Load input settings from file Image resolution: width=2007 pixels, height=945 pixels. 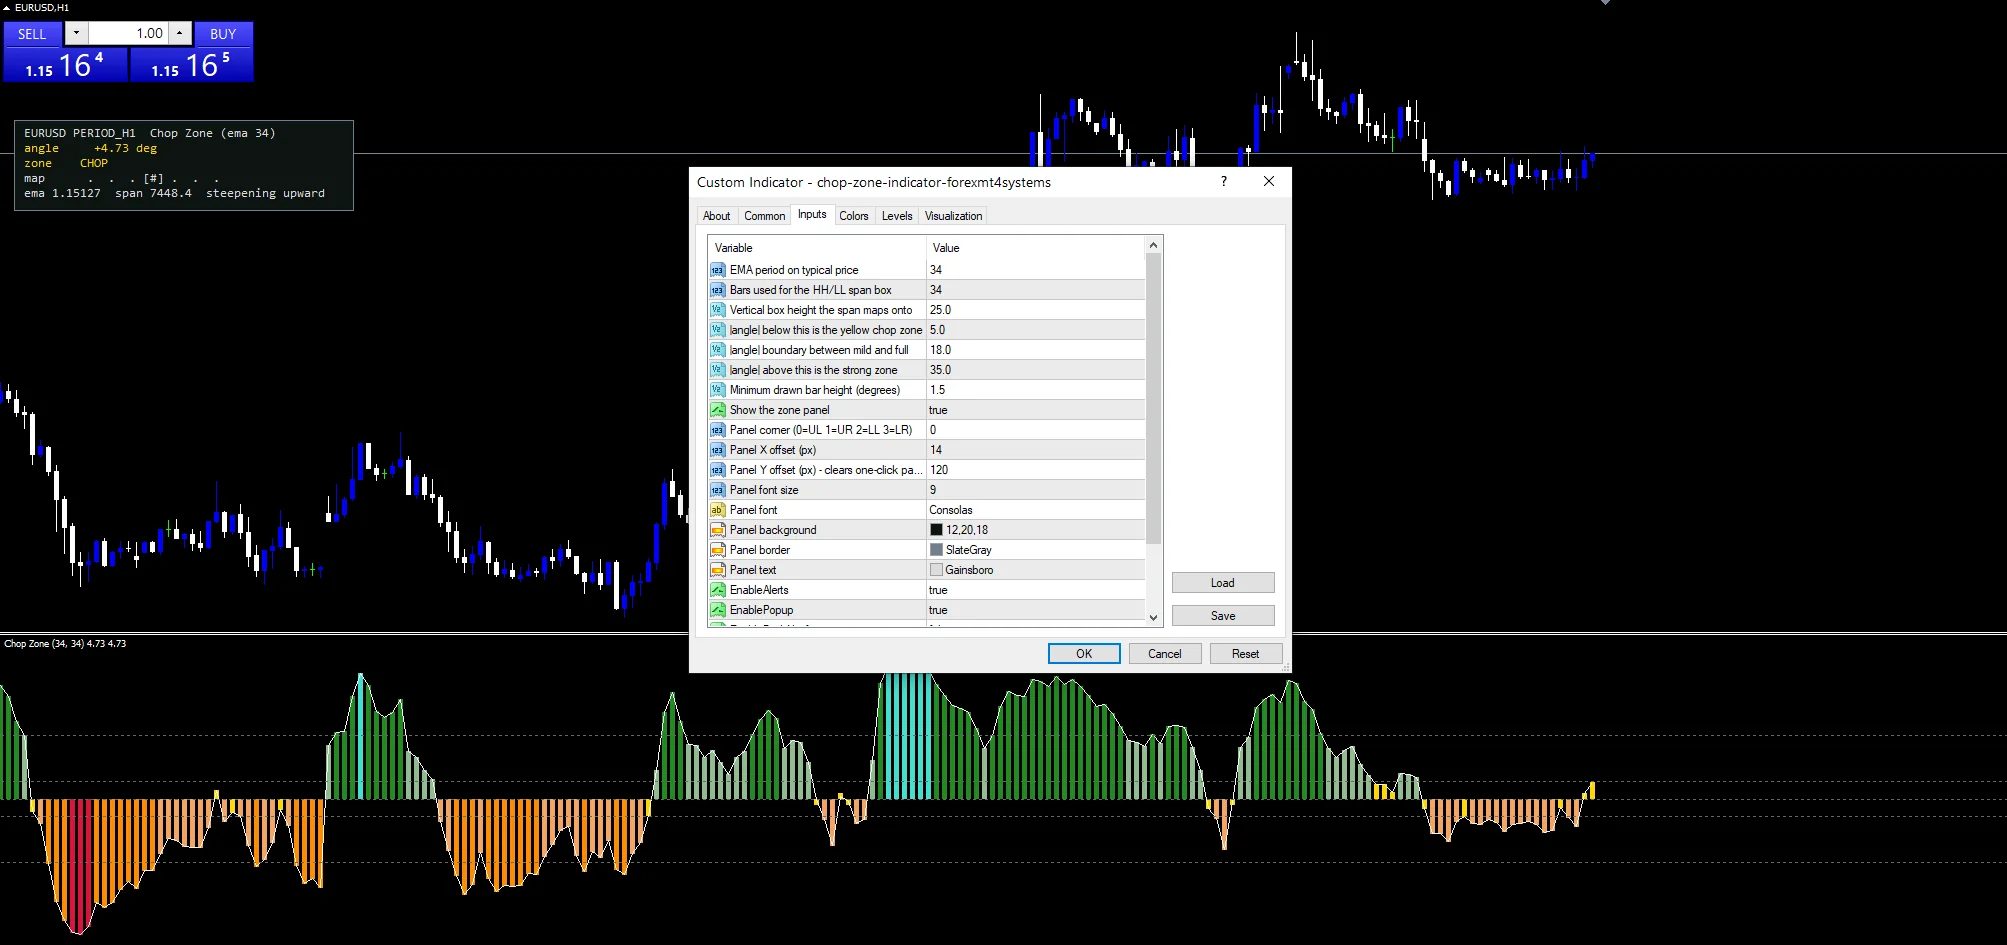click(1223, 583)
